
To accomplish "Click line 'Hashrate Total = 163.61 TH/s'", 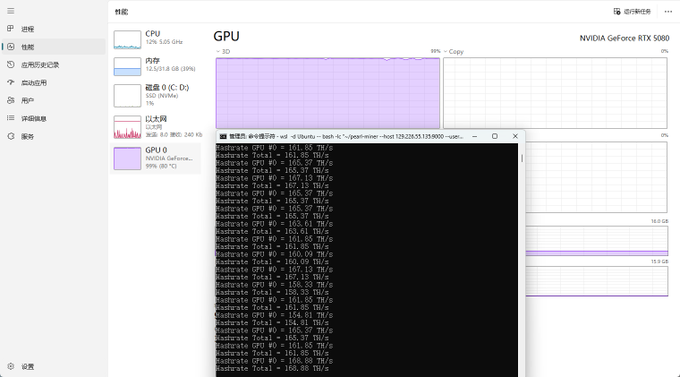I will pyautogui.click(x=272, y=231).
